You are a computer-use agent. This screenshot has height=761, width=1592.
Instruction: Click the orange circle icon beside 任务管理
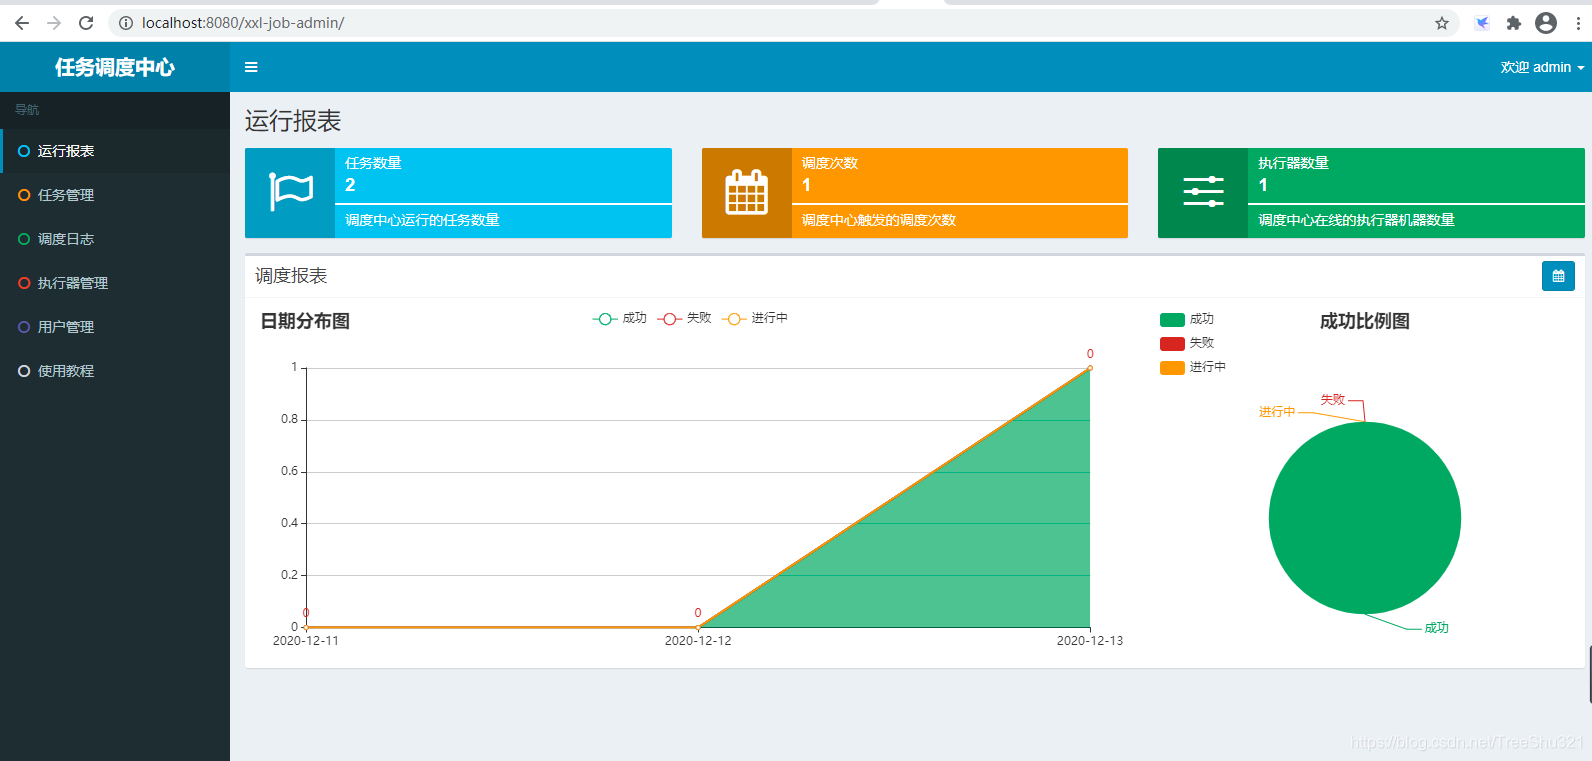(24, 195)
